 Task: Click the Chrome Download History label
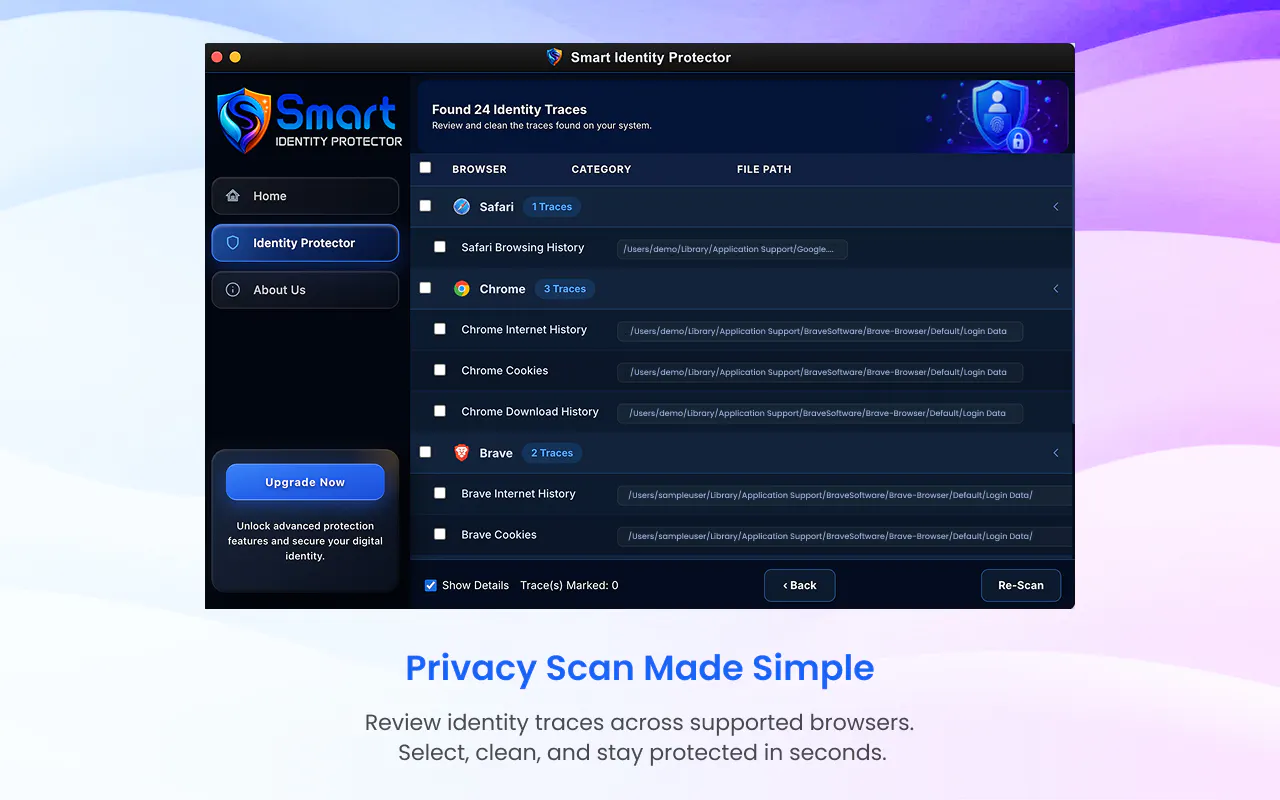point(530,411)
